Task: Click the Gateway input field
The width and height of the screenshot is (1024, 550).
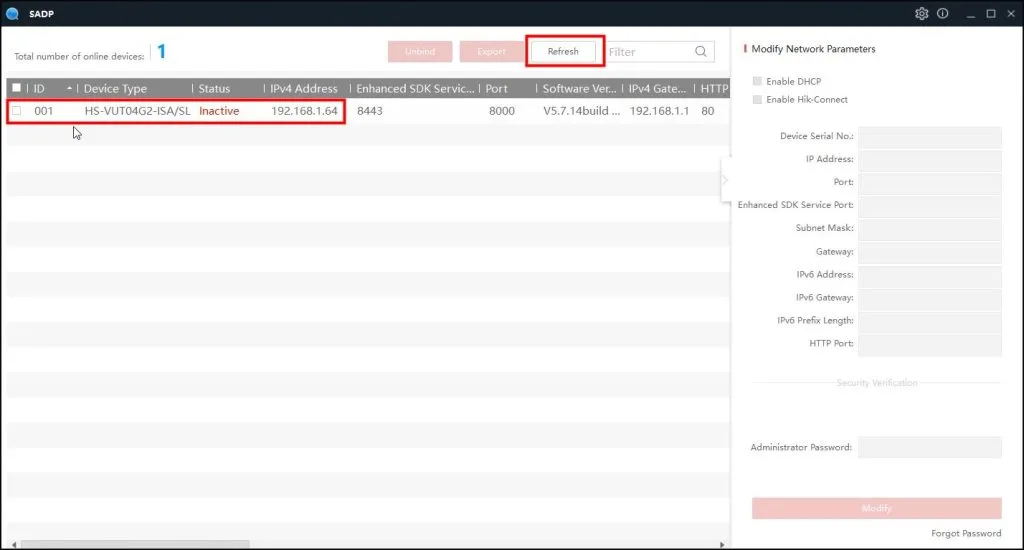Action: coord(929,251)
